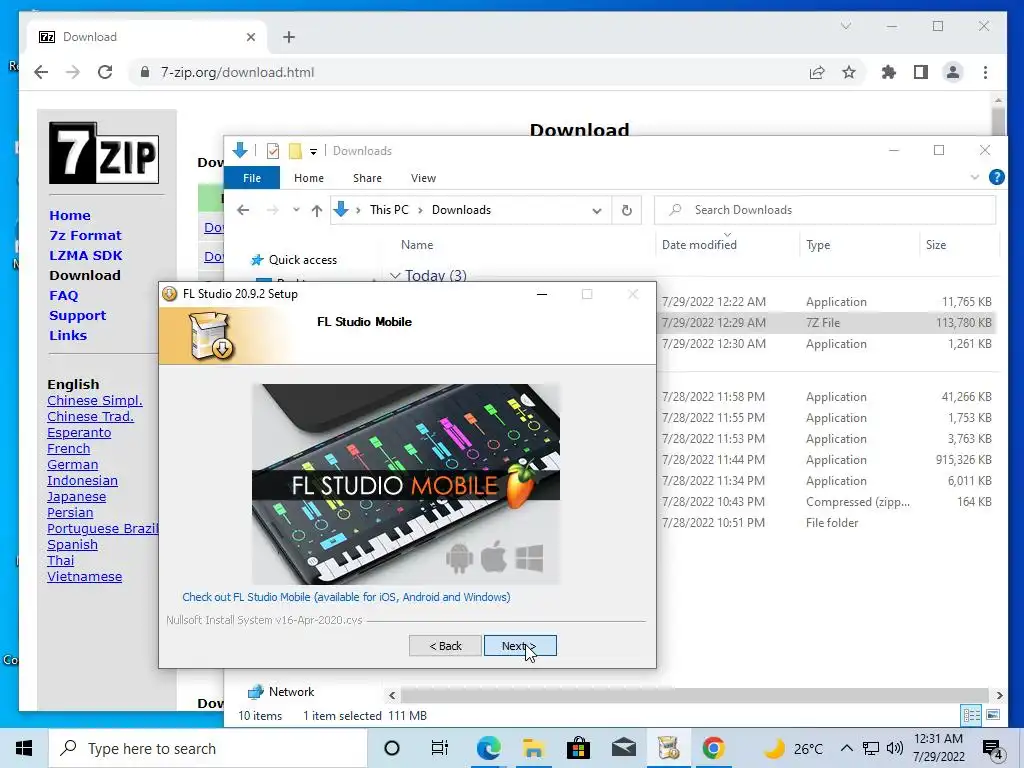
Task: Bookmark this page with the star
Action: [848, 72]
